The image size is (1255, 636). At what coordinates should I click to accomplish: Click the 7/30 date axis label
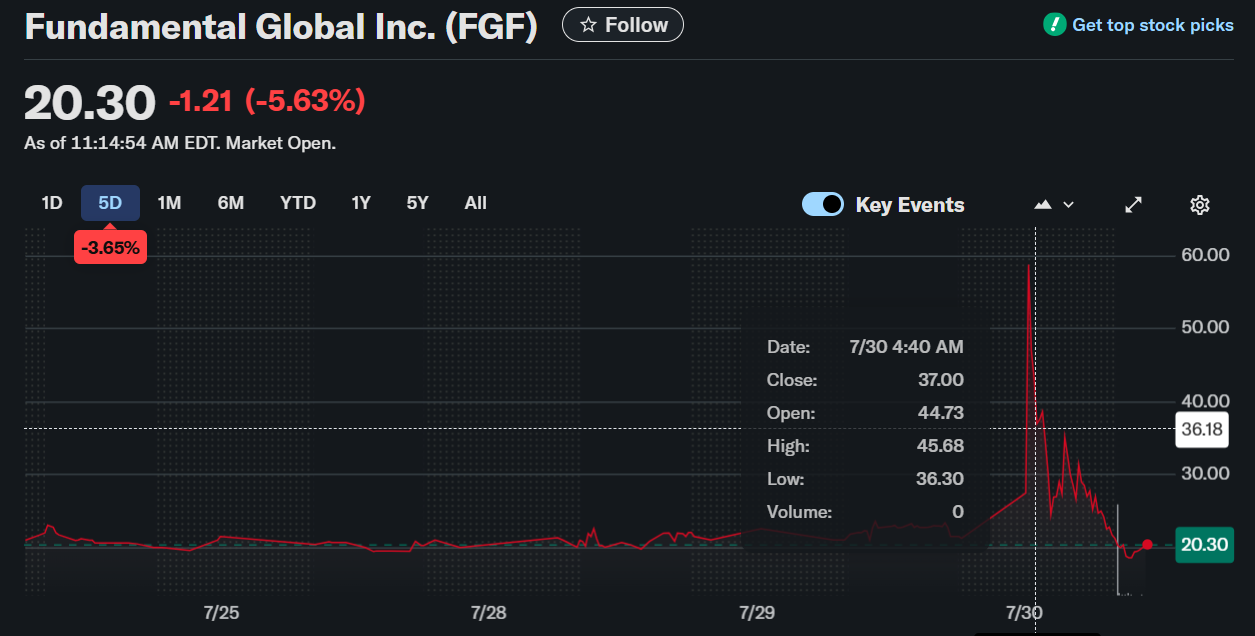[x=1024, y=612]
